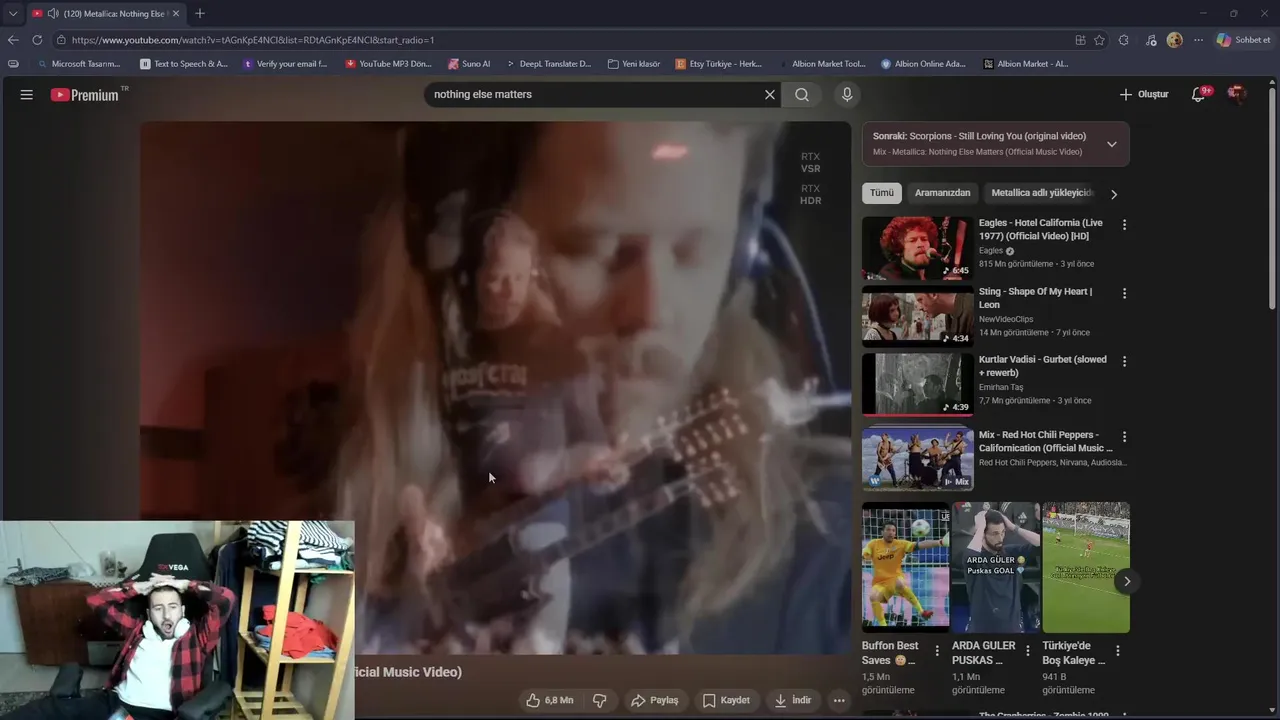The width and height of the screenshot is (1280, 720).
Task: Open the Kurtlar Vadisi Gurbet thumbnail
Action: tap(917, 384)
